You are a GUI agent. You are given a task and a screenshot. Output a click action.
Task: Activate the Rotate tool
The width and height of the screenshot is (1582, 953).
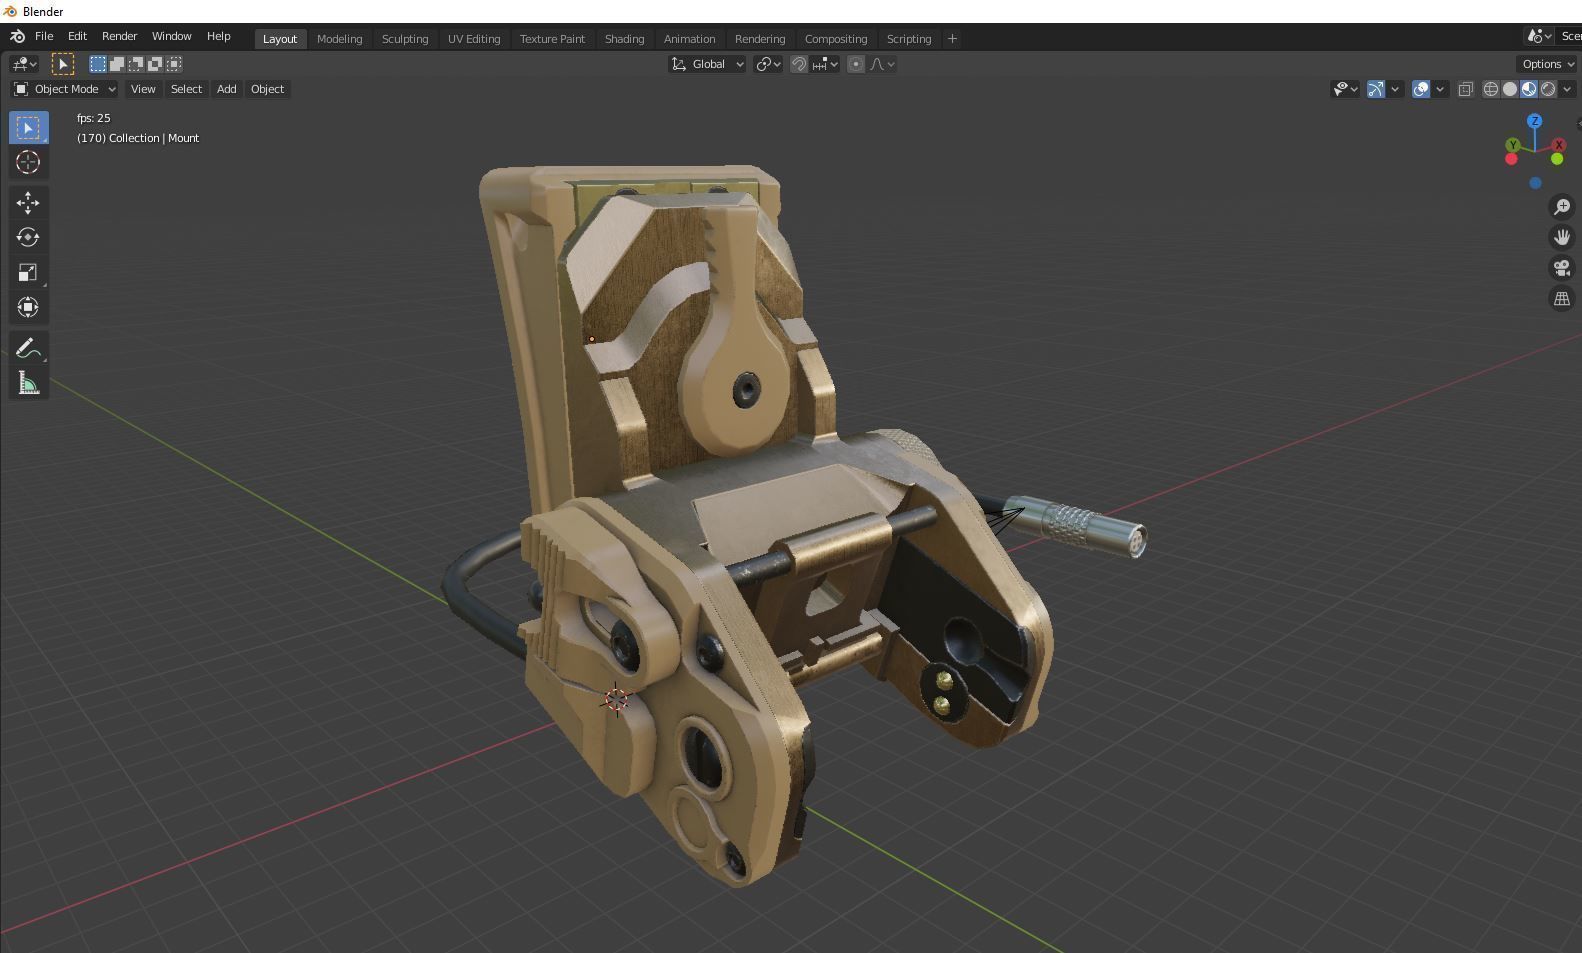(x=28, y=238)
